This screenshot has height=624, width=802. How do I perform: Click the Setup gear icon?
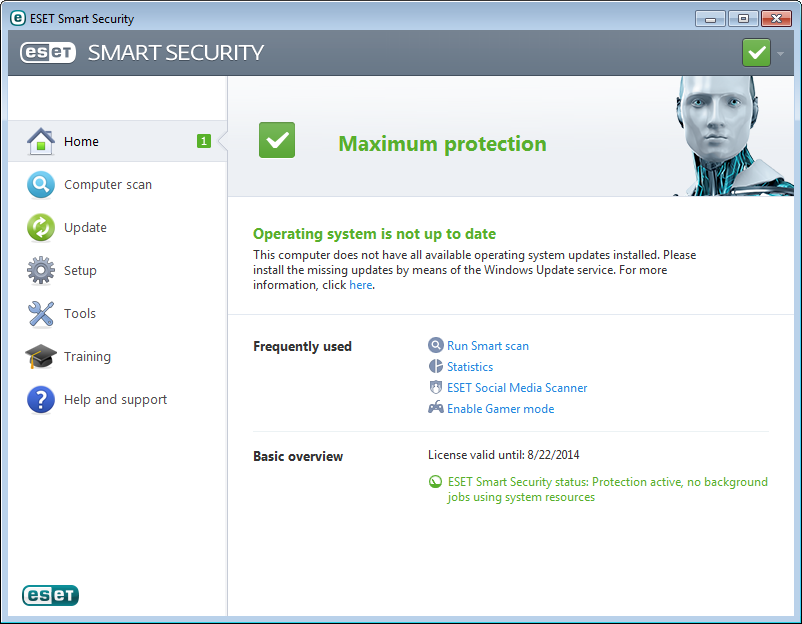click(x=40, y=271)
